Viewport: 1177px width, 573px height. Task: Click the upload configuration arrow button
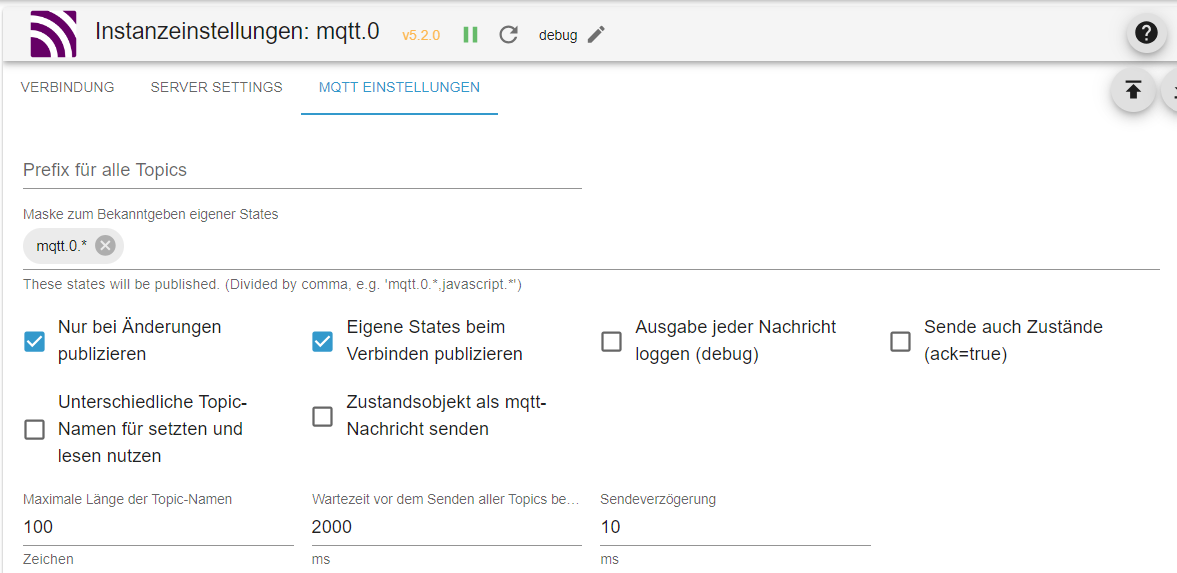coord(1133,91)
